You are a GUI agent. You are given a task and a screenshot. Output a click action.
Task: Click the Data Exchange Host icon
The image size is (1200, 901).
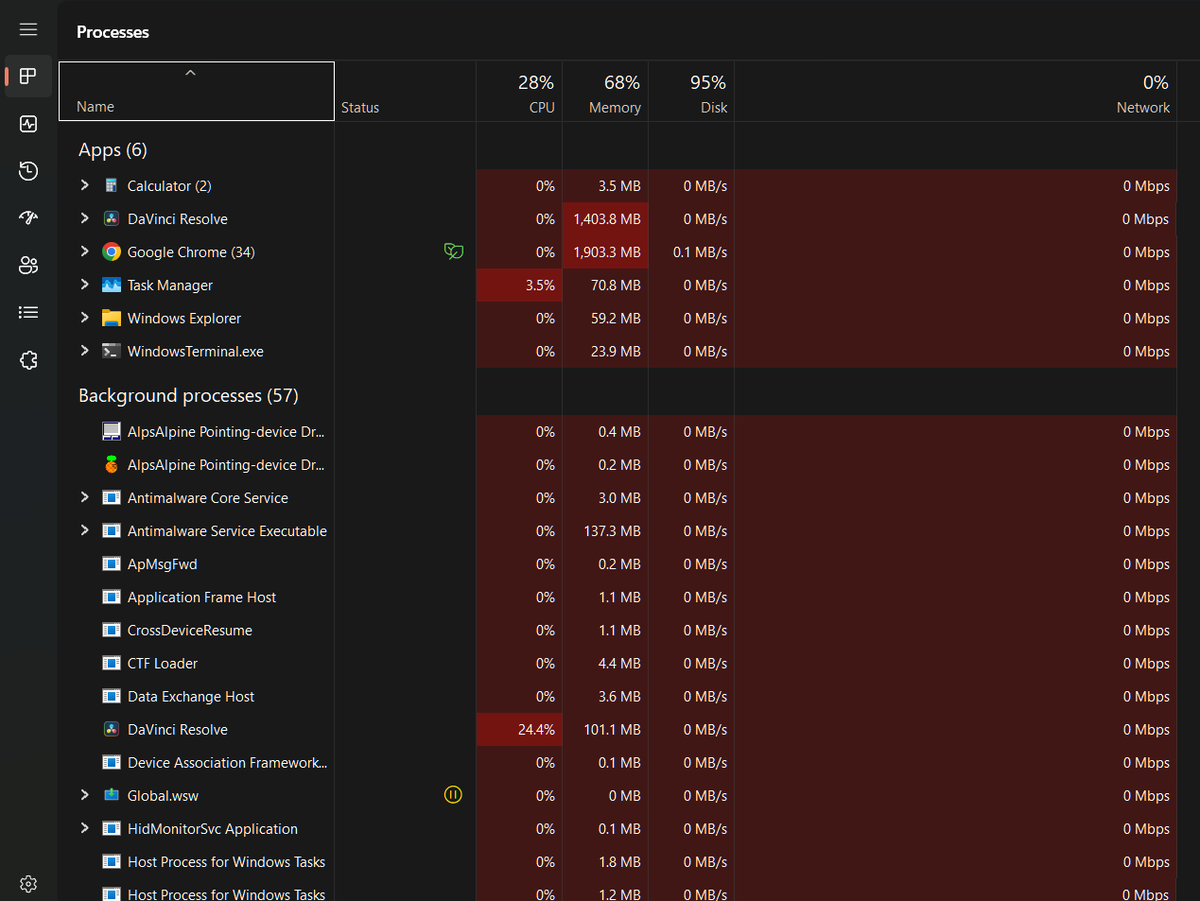point(111,696)
